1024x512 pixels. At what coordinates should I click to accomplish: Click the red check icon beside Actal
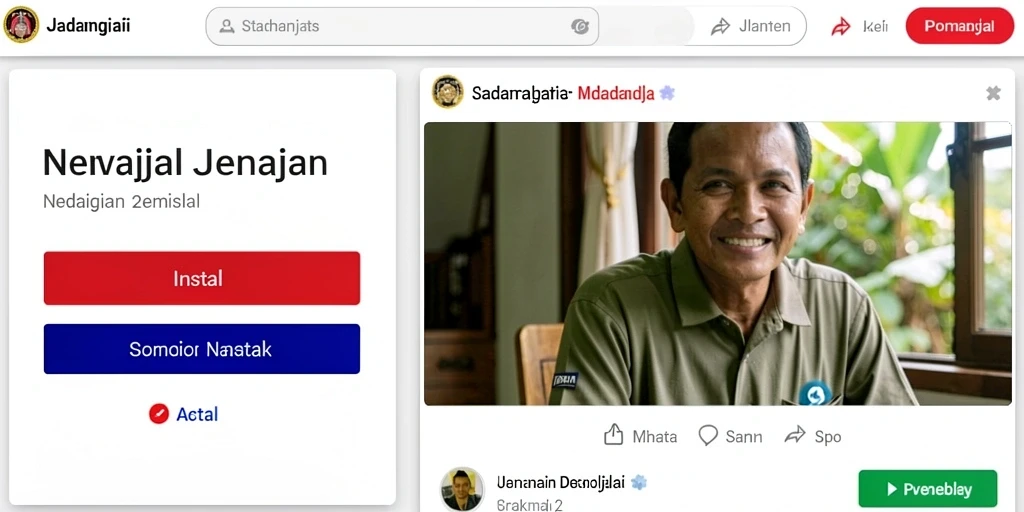coord(159,414)
